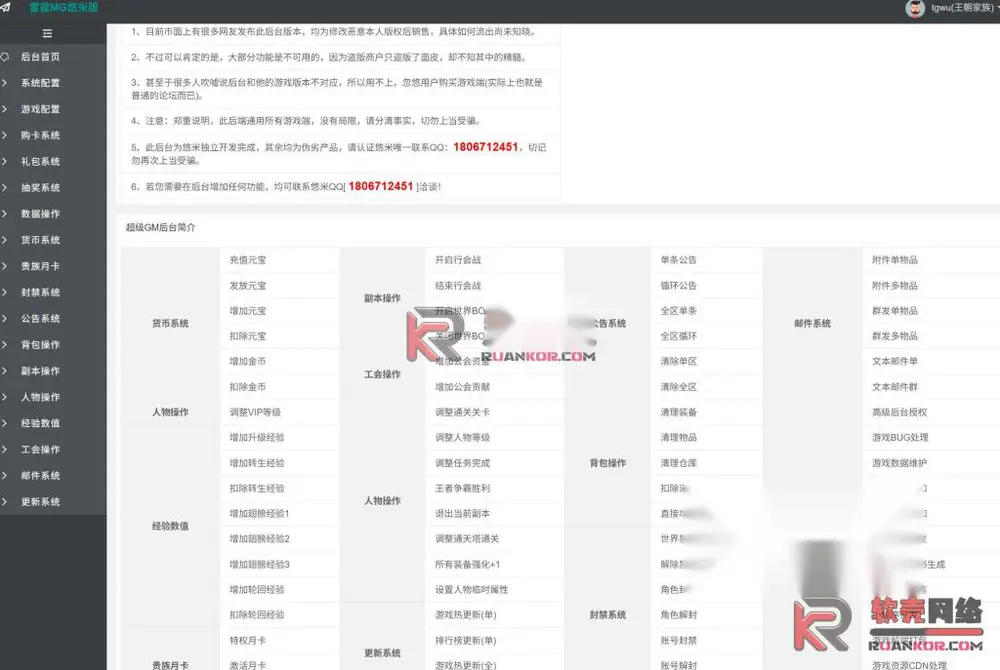Click QQ number 1806712451 in notice 6
Screen dimensions: 1000x670
tap(381, 186)
